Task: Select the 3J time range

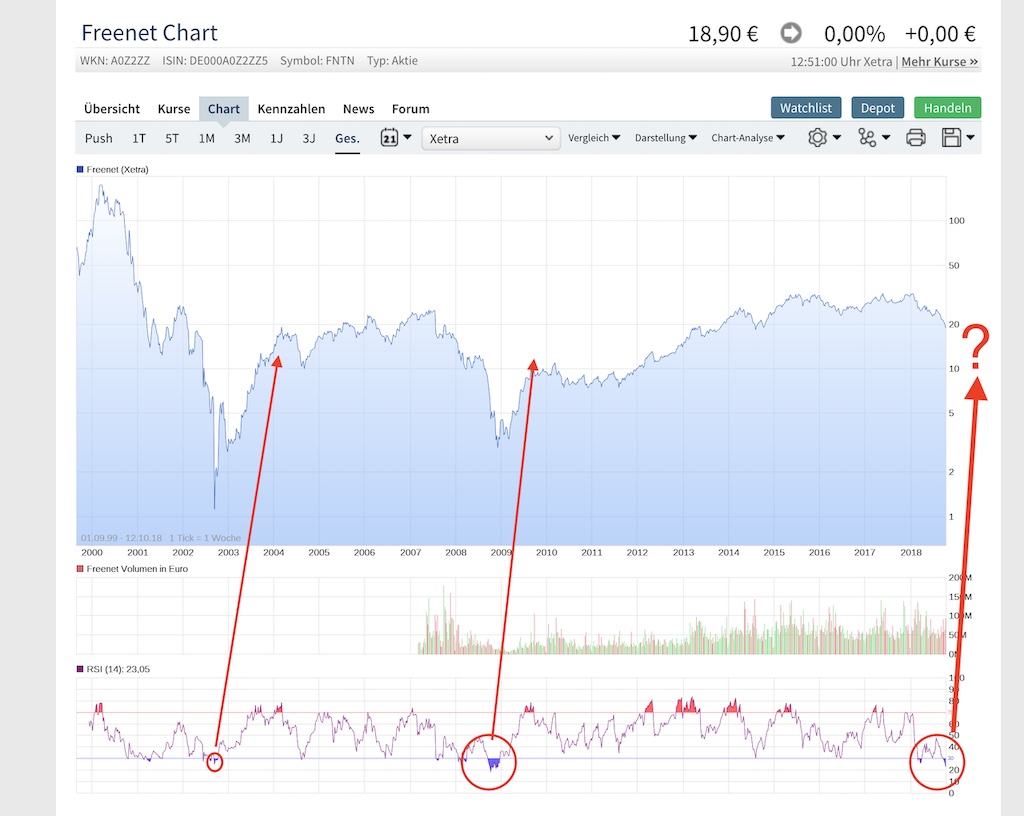Action: point(309,138)
